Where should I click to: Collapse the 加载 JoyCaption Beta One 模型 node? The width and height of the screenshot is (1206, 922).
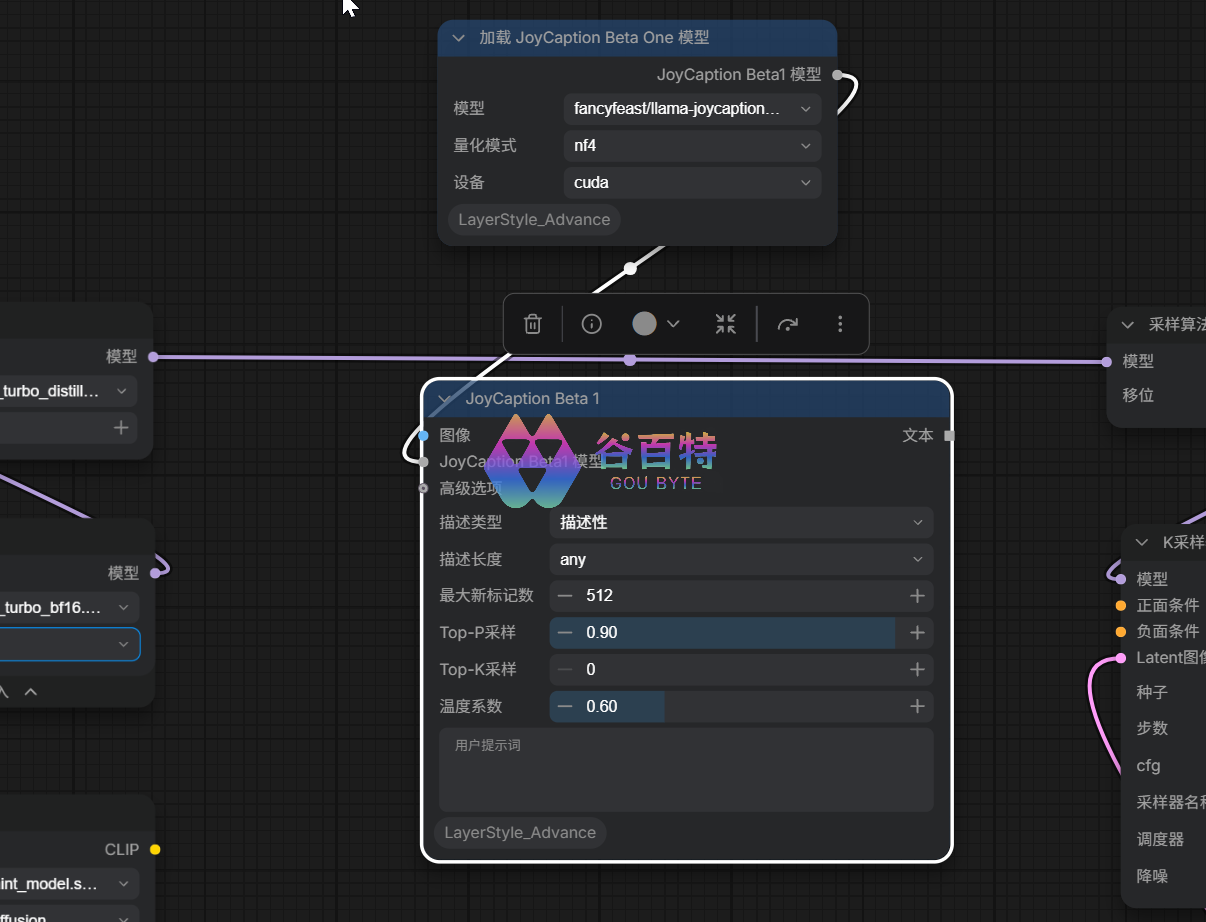coord(459,38)
